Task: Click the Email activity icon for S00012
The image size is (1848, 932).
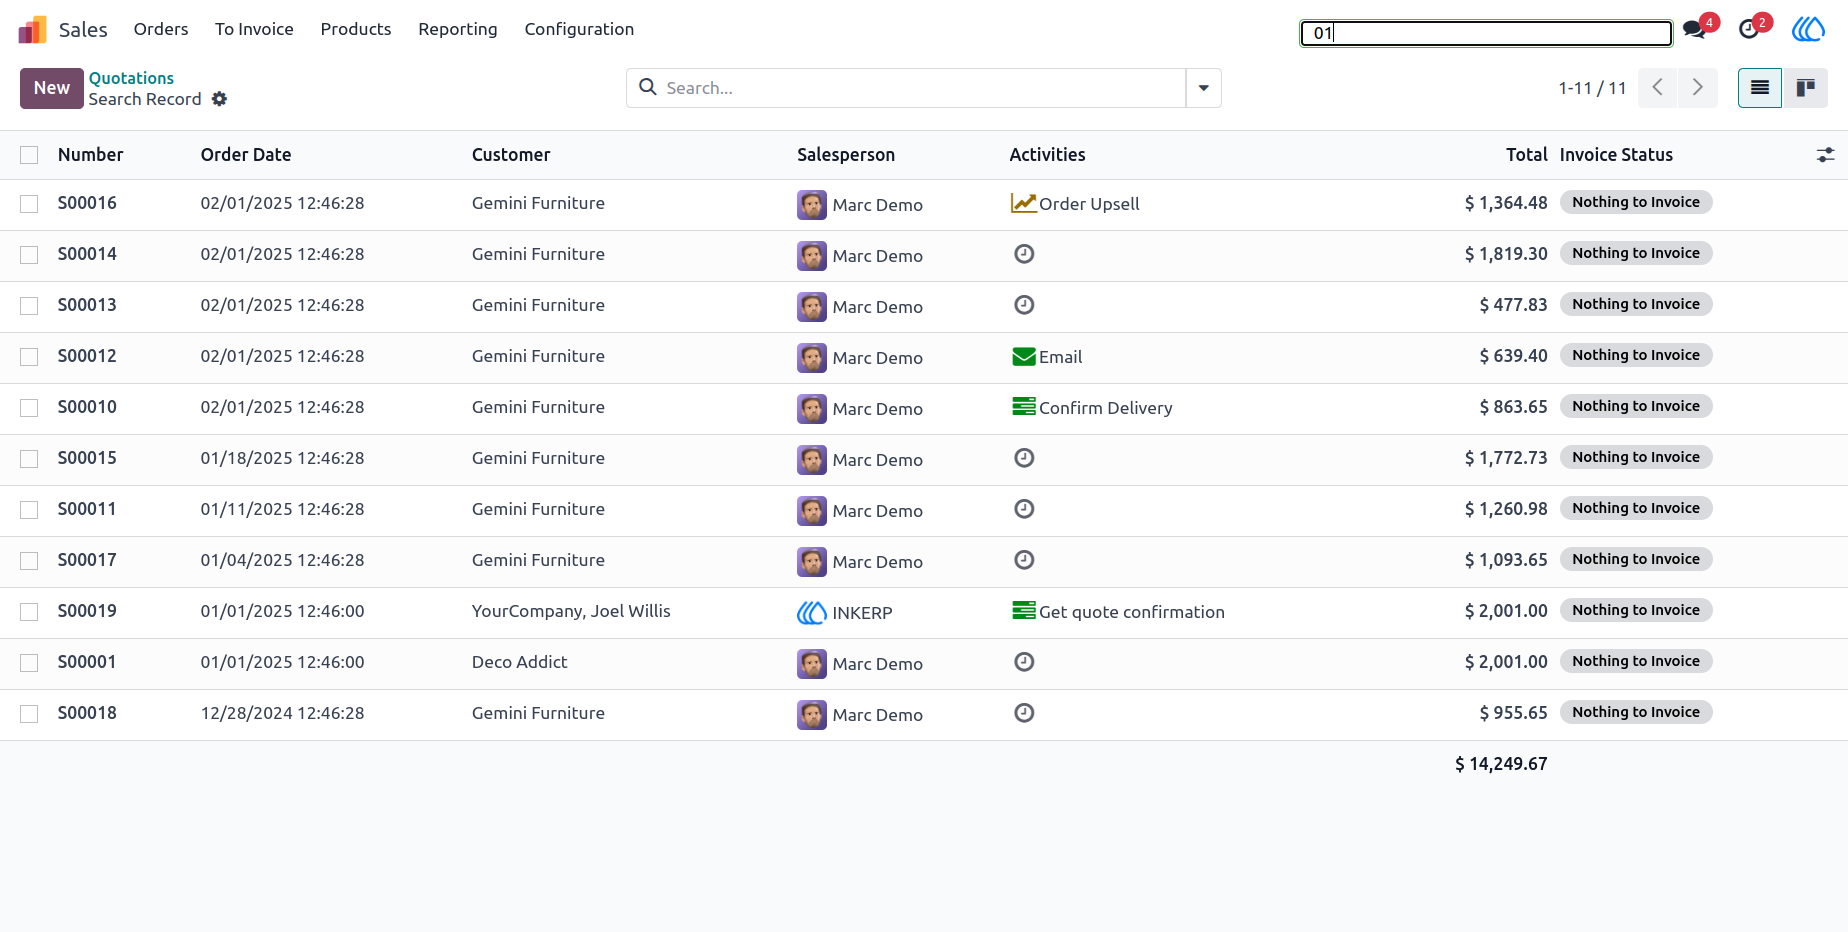Action: [x=1024, y=356]
